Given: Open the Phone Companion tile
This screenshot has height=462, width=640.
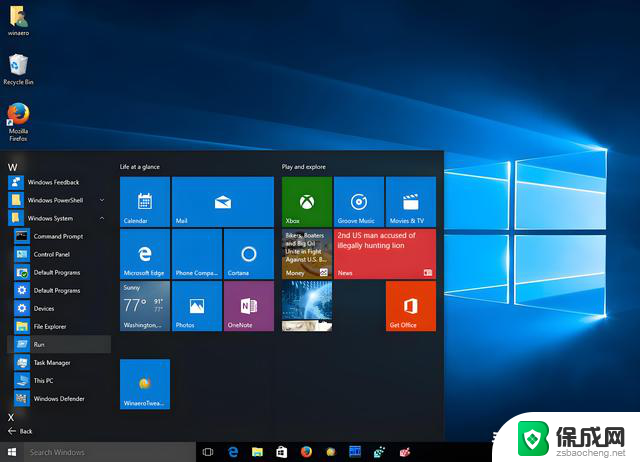Looking at the screenshot, I should tap(197, 254).
